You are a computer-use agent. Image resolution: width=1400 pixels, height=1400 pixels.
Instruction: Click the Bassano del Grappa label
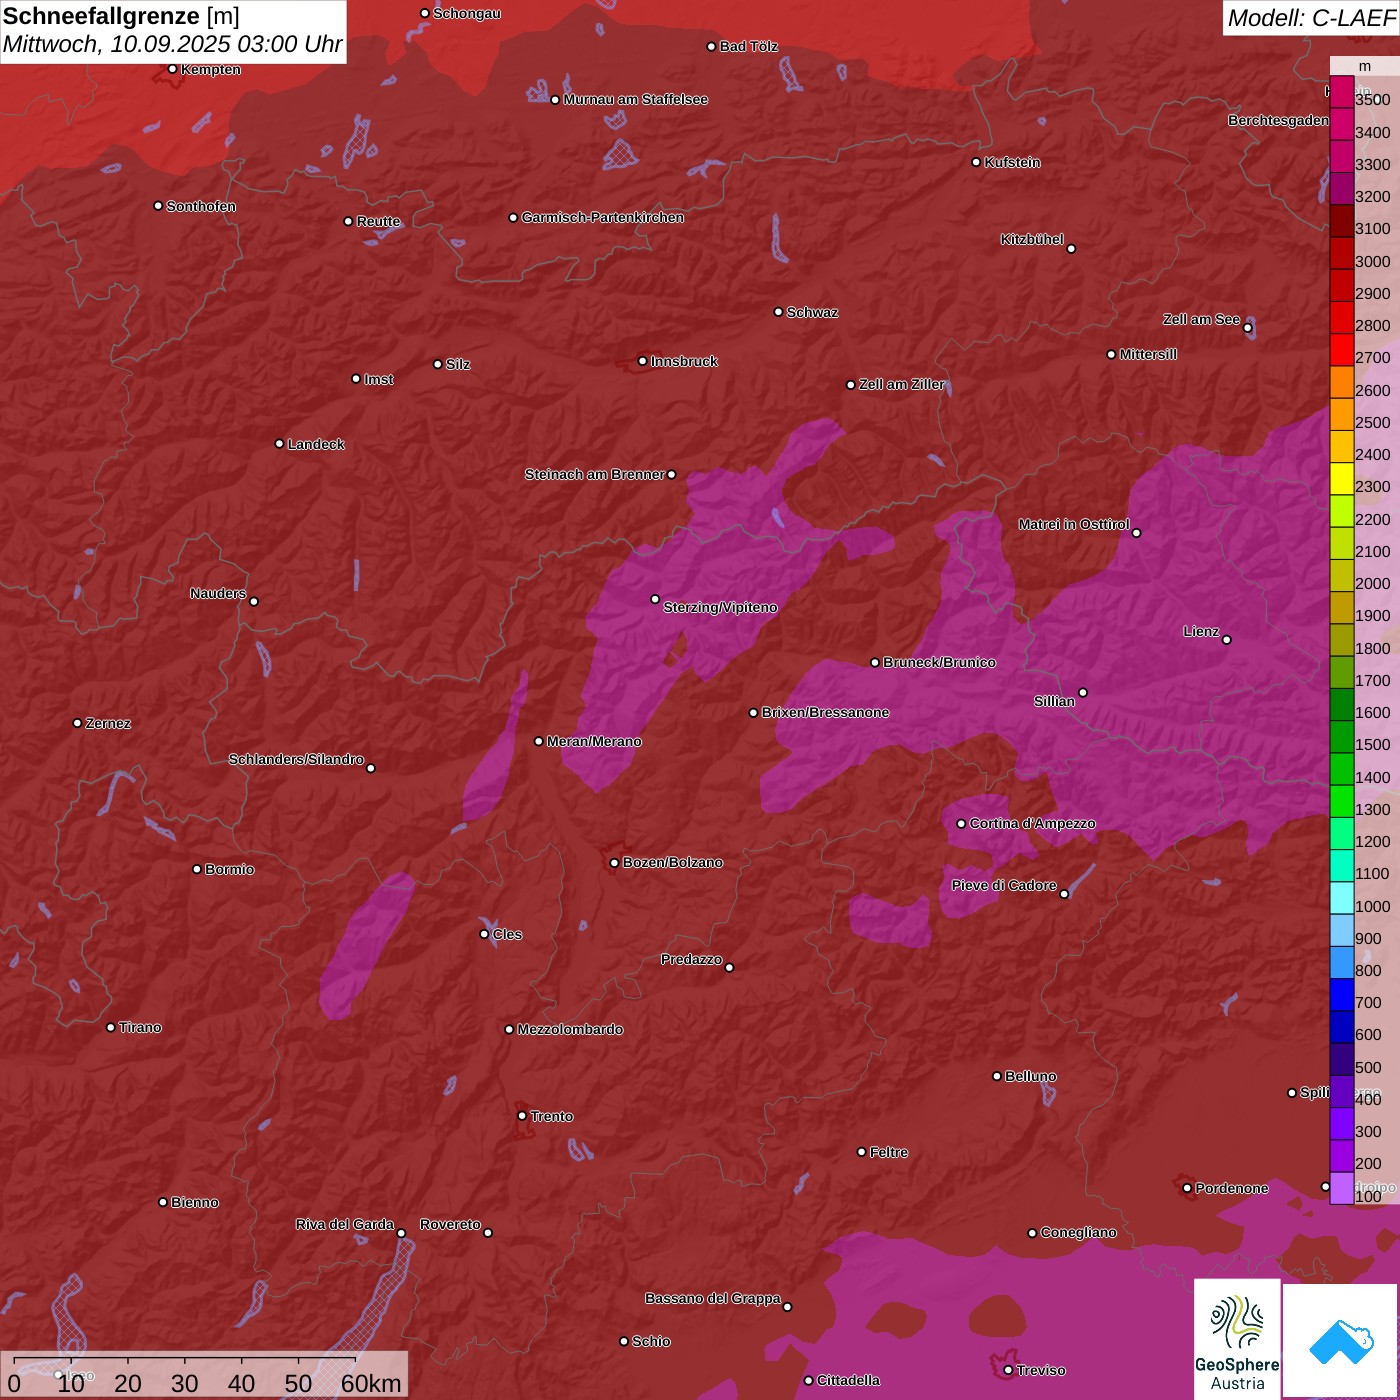pos(712,1298)
